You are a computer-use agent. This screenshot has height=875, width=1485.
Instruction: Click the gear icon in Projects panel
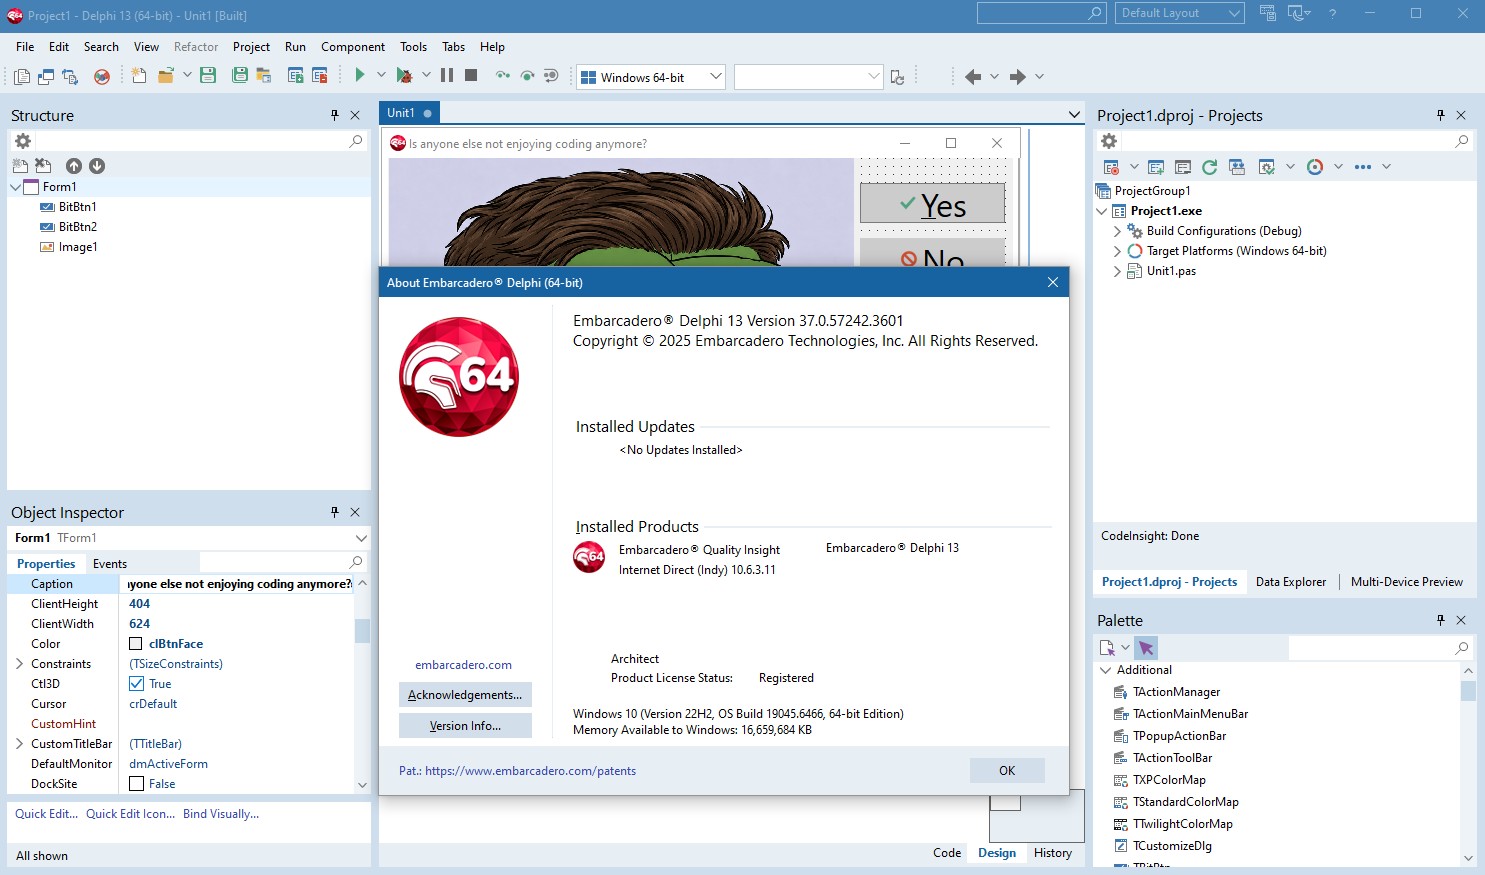[1109, 141]
